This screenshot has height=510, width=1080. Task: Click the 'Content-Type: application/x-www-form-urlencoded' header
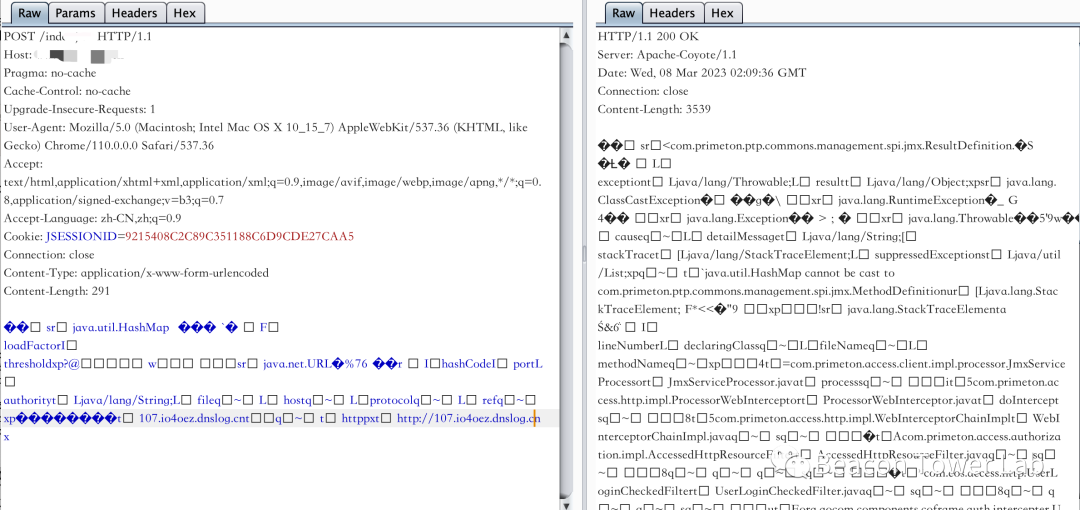136,273
